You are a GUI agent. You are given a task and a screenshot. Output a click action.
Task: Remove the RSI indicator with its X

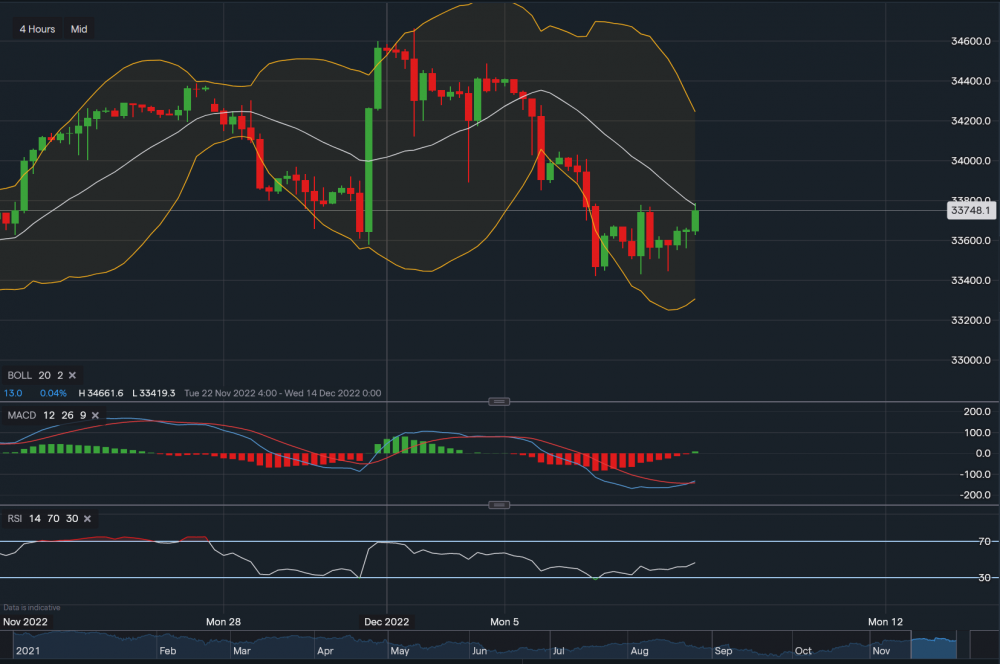[87, 518]
